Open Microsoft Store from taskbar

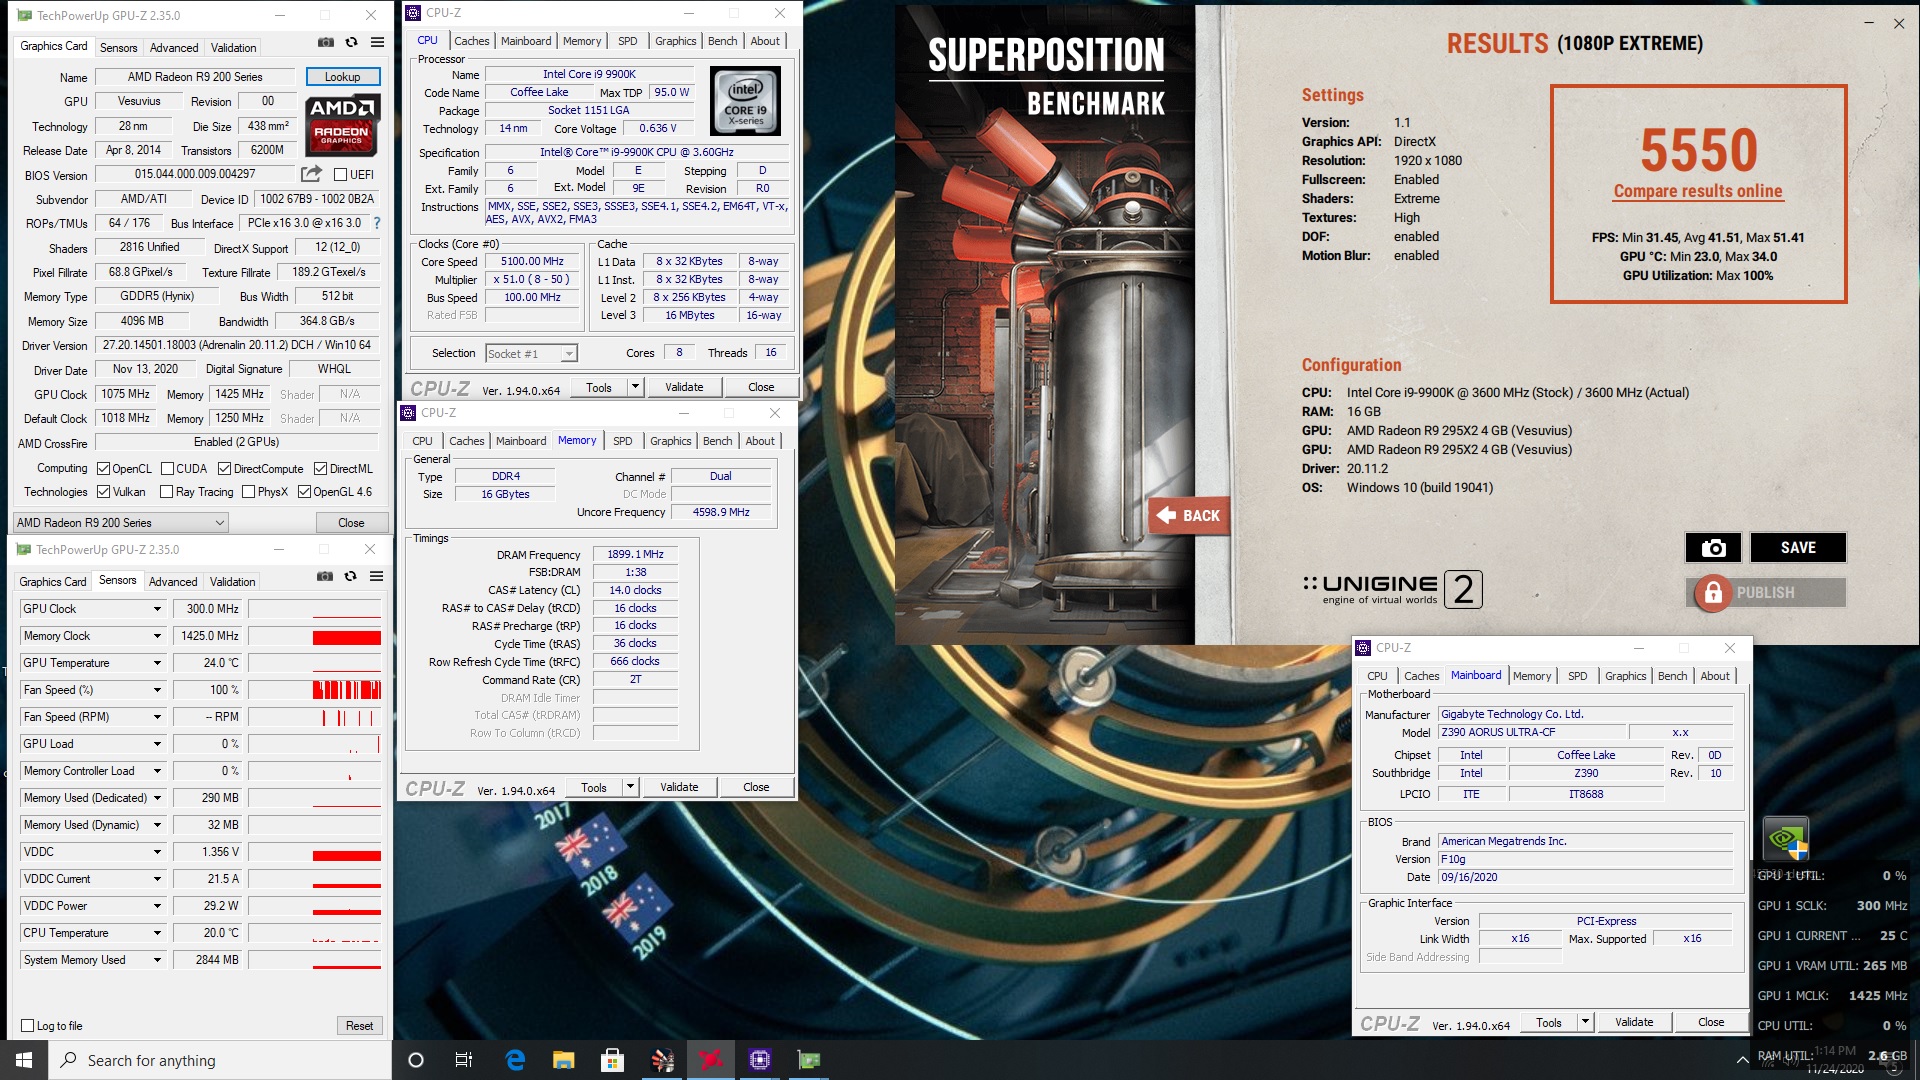tap(612, 1060)
